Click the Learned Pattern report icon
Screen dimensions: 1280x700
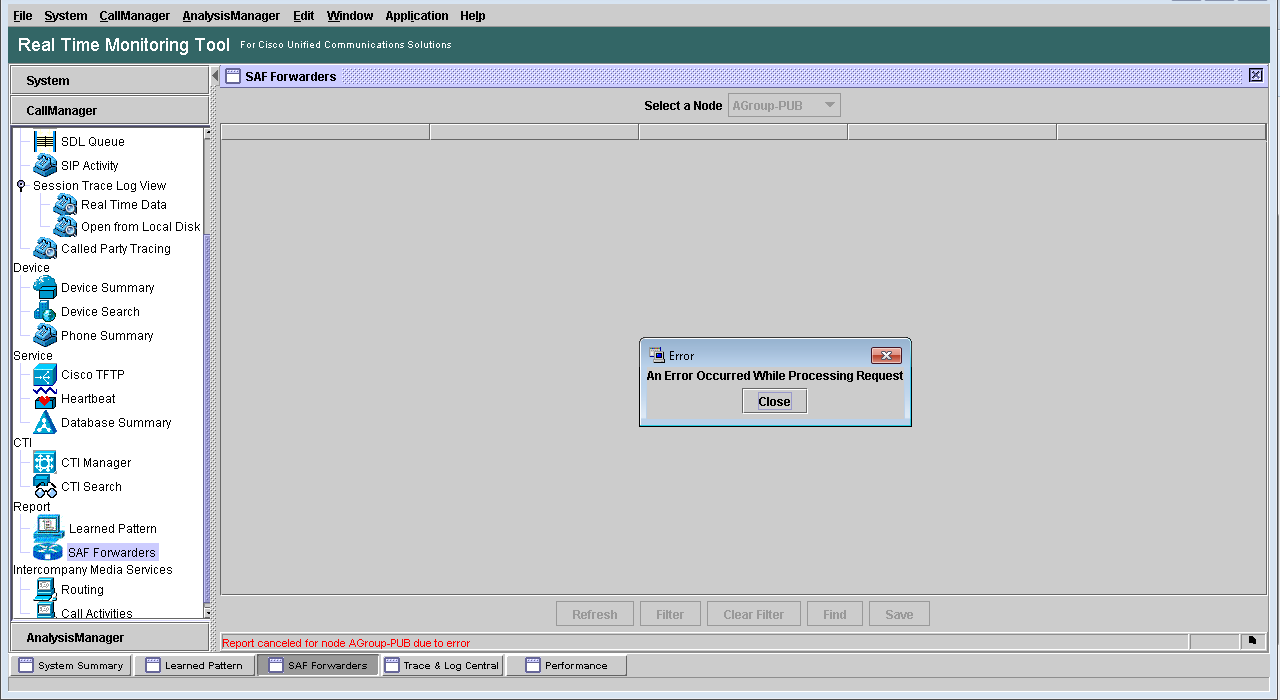[49, 527]
